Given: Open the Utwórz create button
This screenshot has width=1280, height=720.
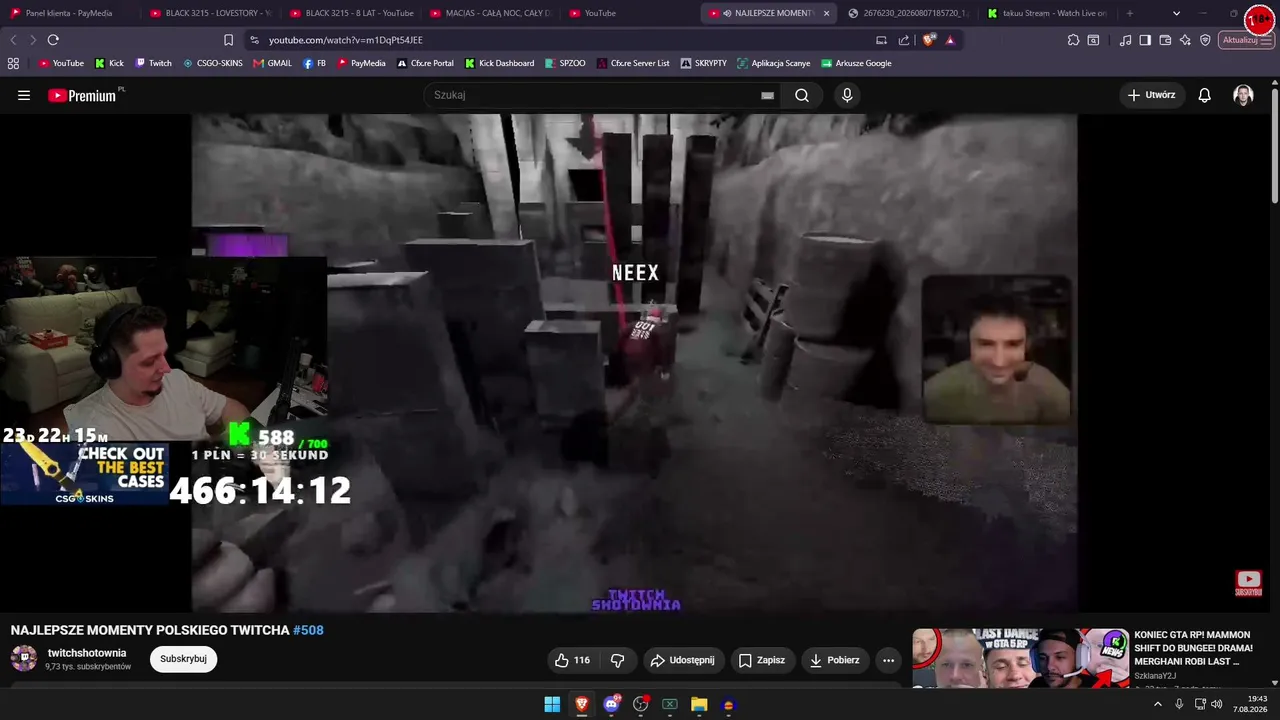Looking at the screenshot, I should 1151,95.
